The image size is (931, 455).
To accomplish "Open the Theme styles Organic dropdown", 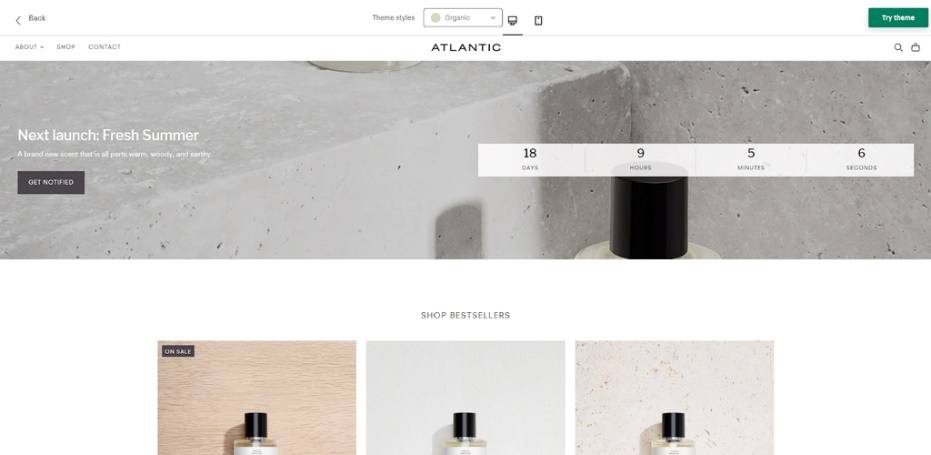I will [463, 18].
